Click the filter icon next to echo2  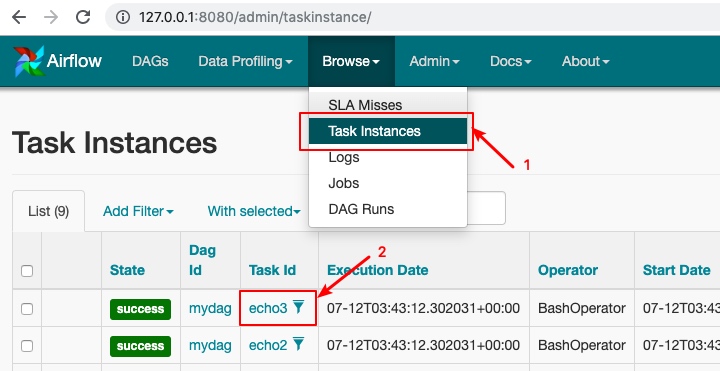coord(298,343)
